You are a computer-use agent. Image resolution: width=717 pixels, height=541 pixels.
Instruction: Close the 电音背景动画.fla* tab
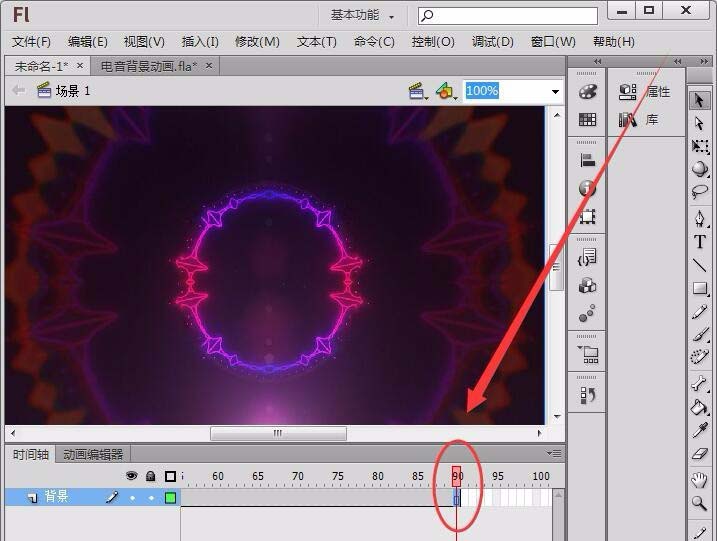point(209,66)
